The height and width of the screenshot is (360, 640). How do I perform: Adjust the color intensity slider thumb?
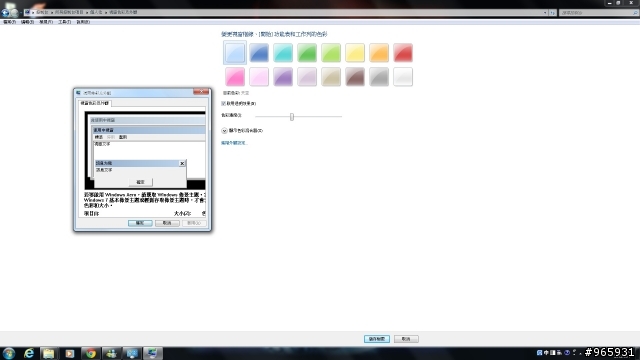(x=292, y=117)
